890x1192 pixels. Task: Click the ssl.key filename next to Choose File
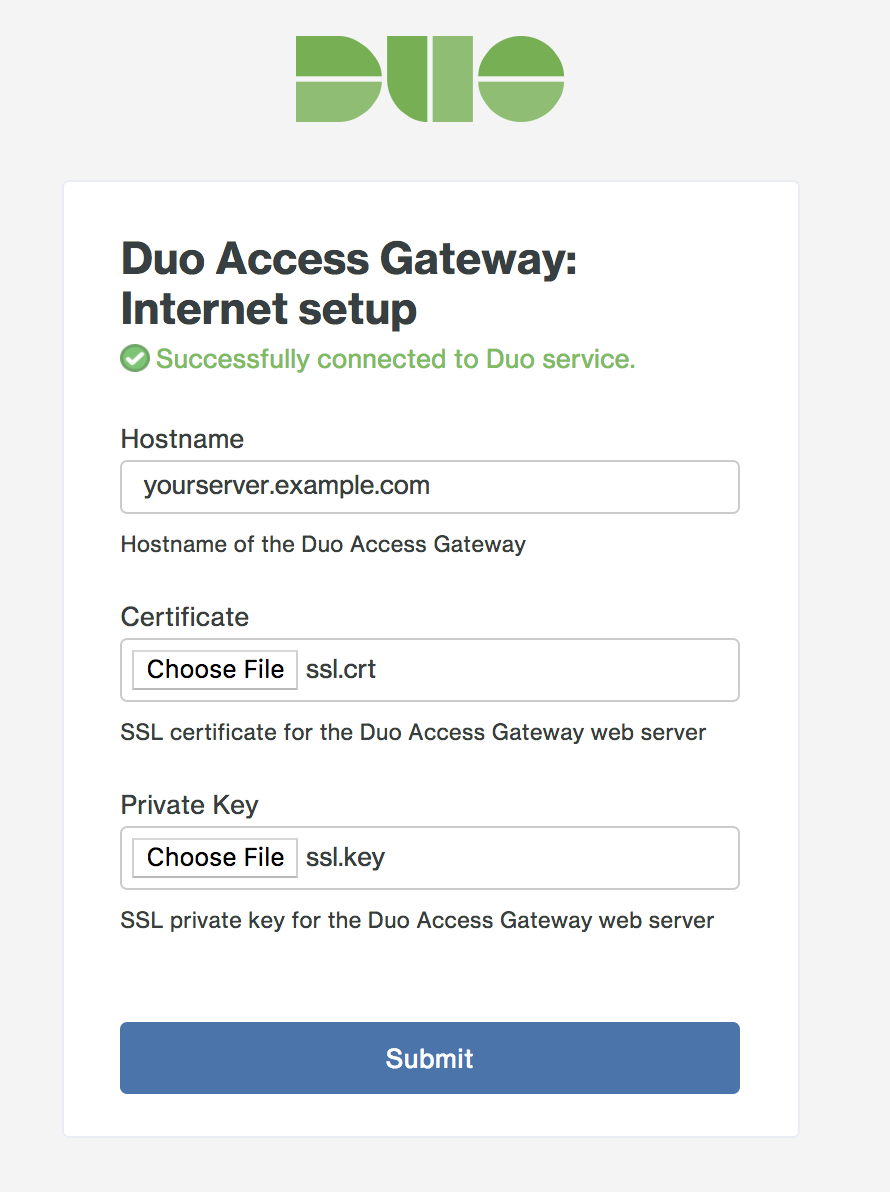click(x=347, y=857)
